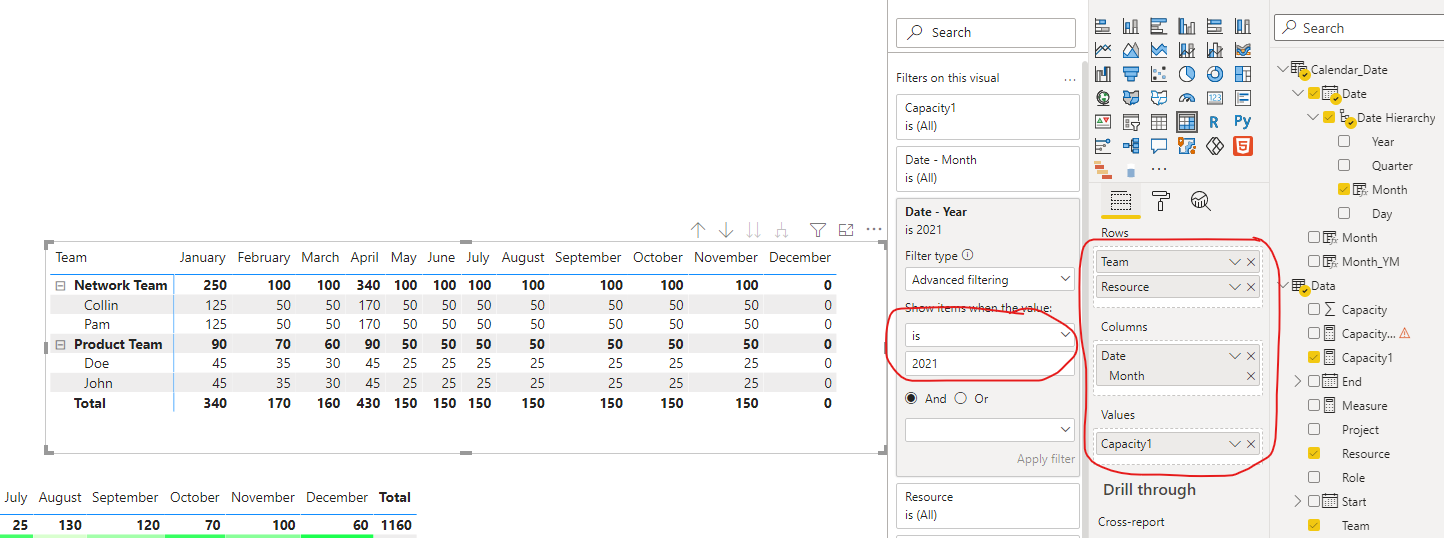Open visual filter icon above matrix
The width and height of the screenshot is (1444, 538).
click(817, 230)
